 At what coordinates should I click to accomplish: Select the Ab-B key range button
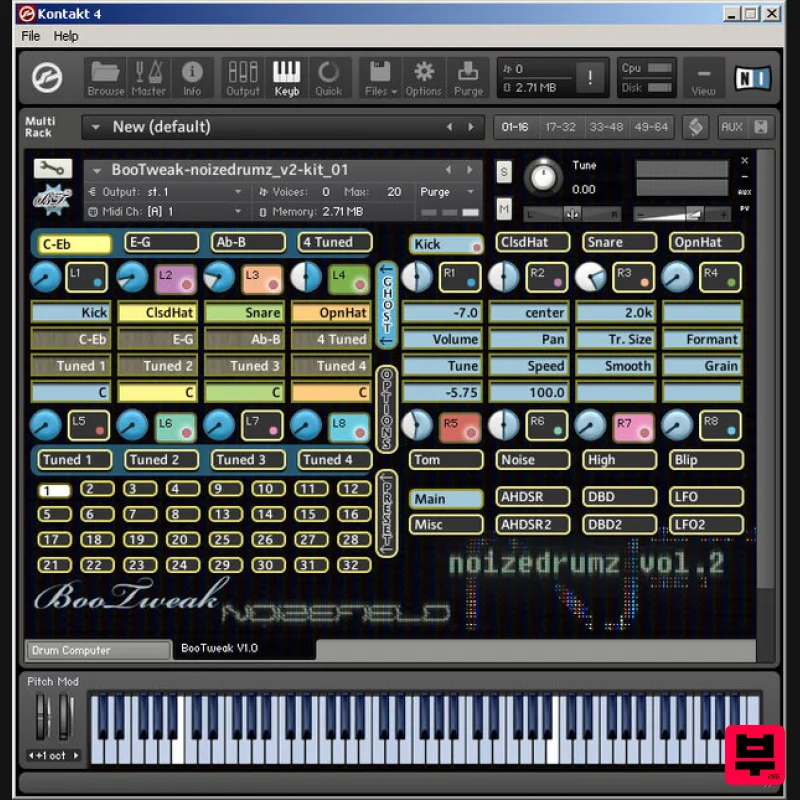[x=248, y=242]
